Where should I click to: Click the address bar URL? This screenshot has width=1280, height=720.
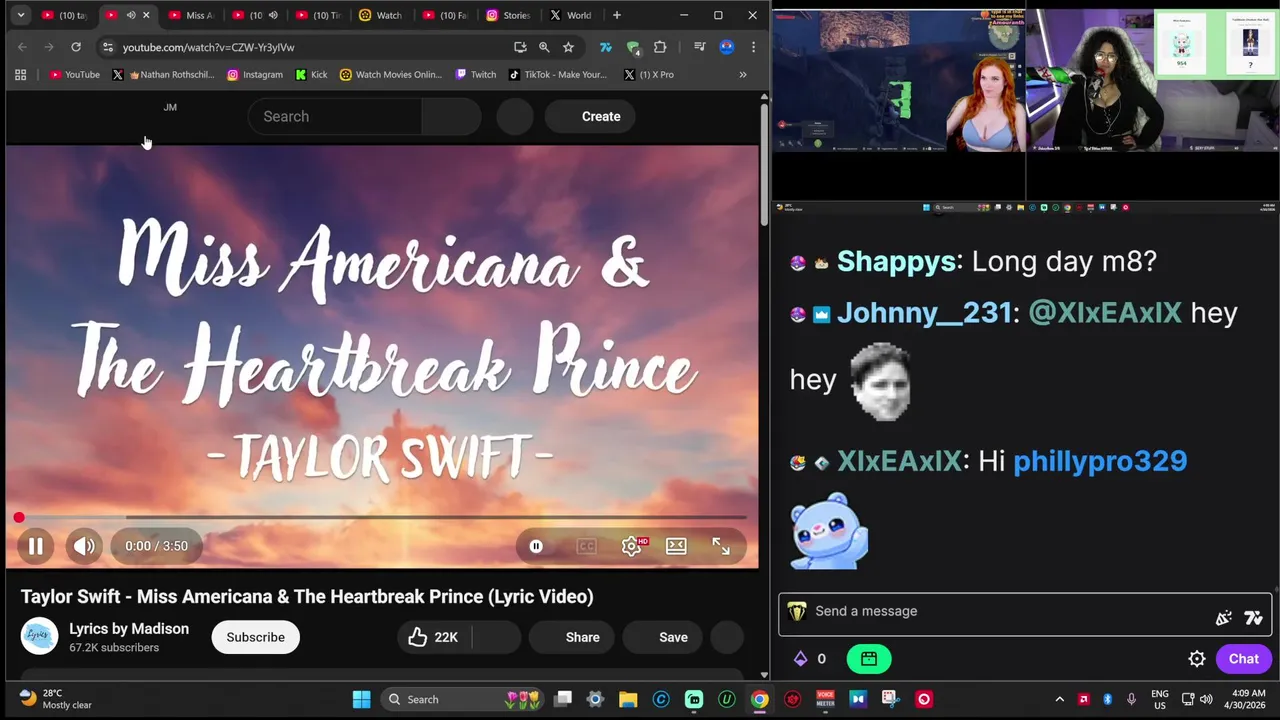click(208, 47)
